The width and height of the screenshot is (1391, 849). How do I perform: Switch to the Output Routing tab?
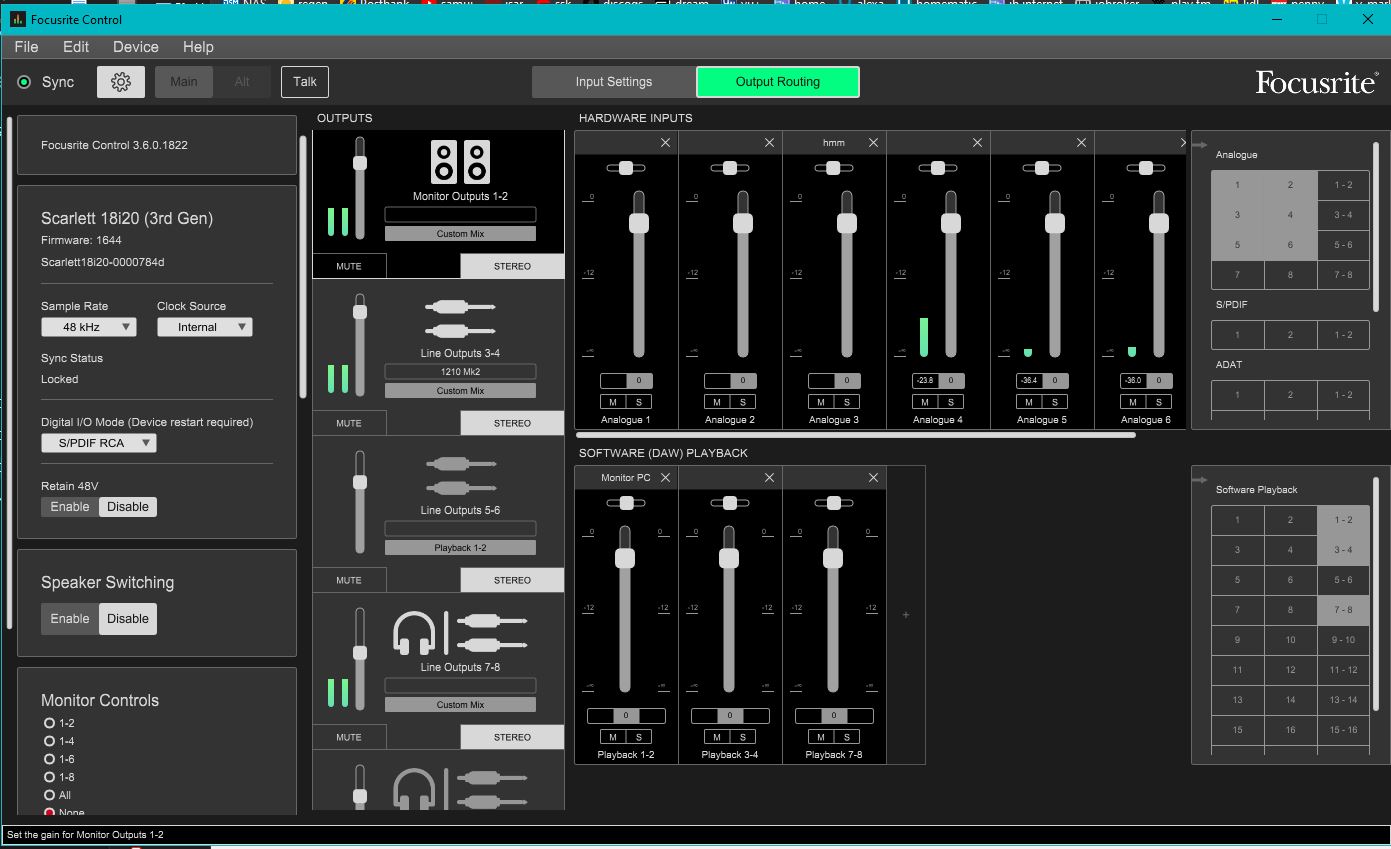[777, 82]
